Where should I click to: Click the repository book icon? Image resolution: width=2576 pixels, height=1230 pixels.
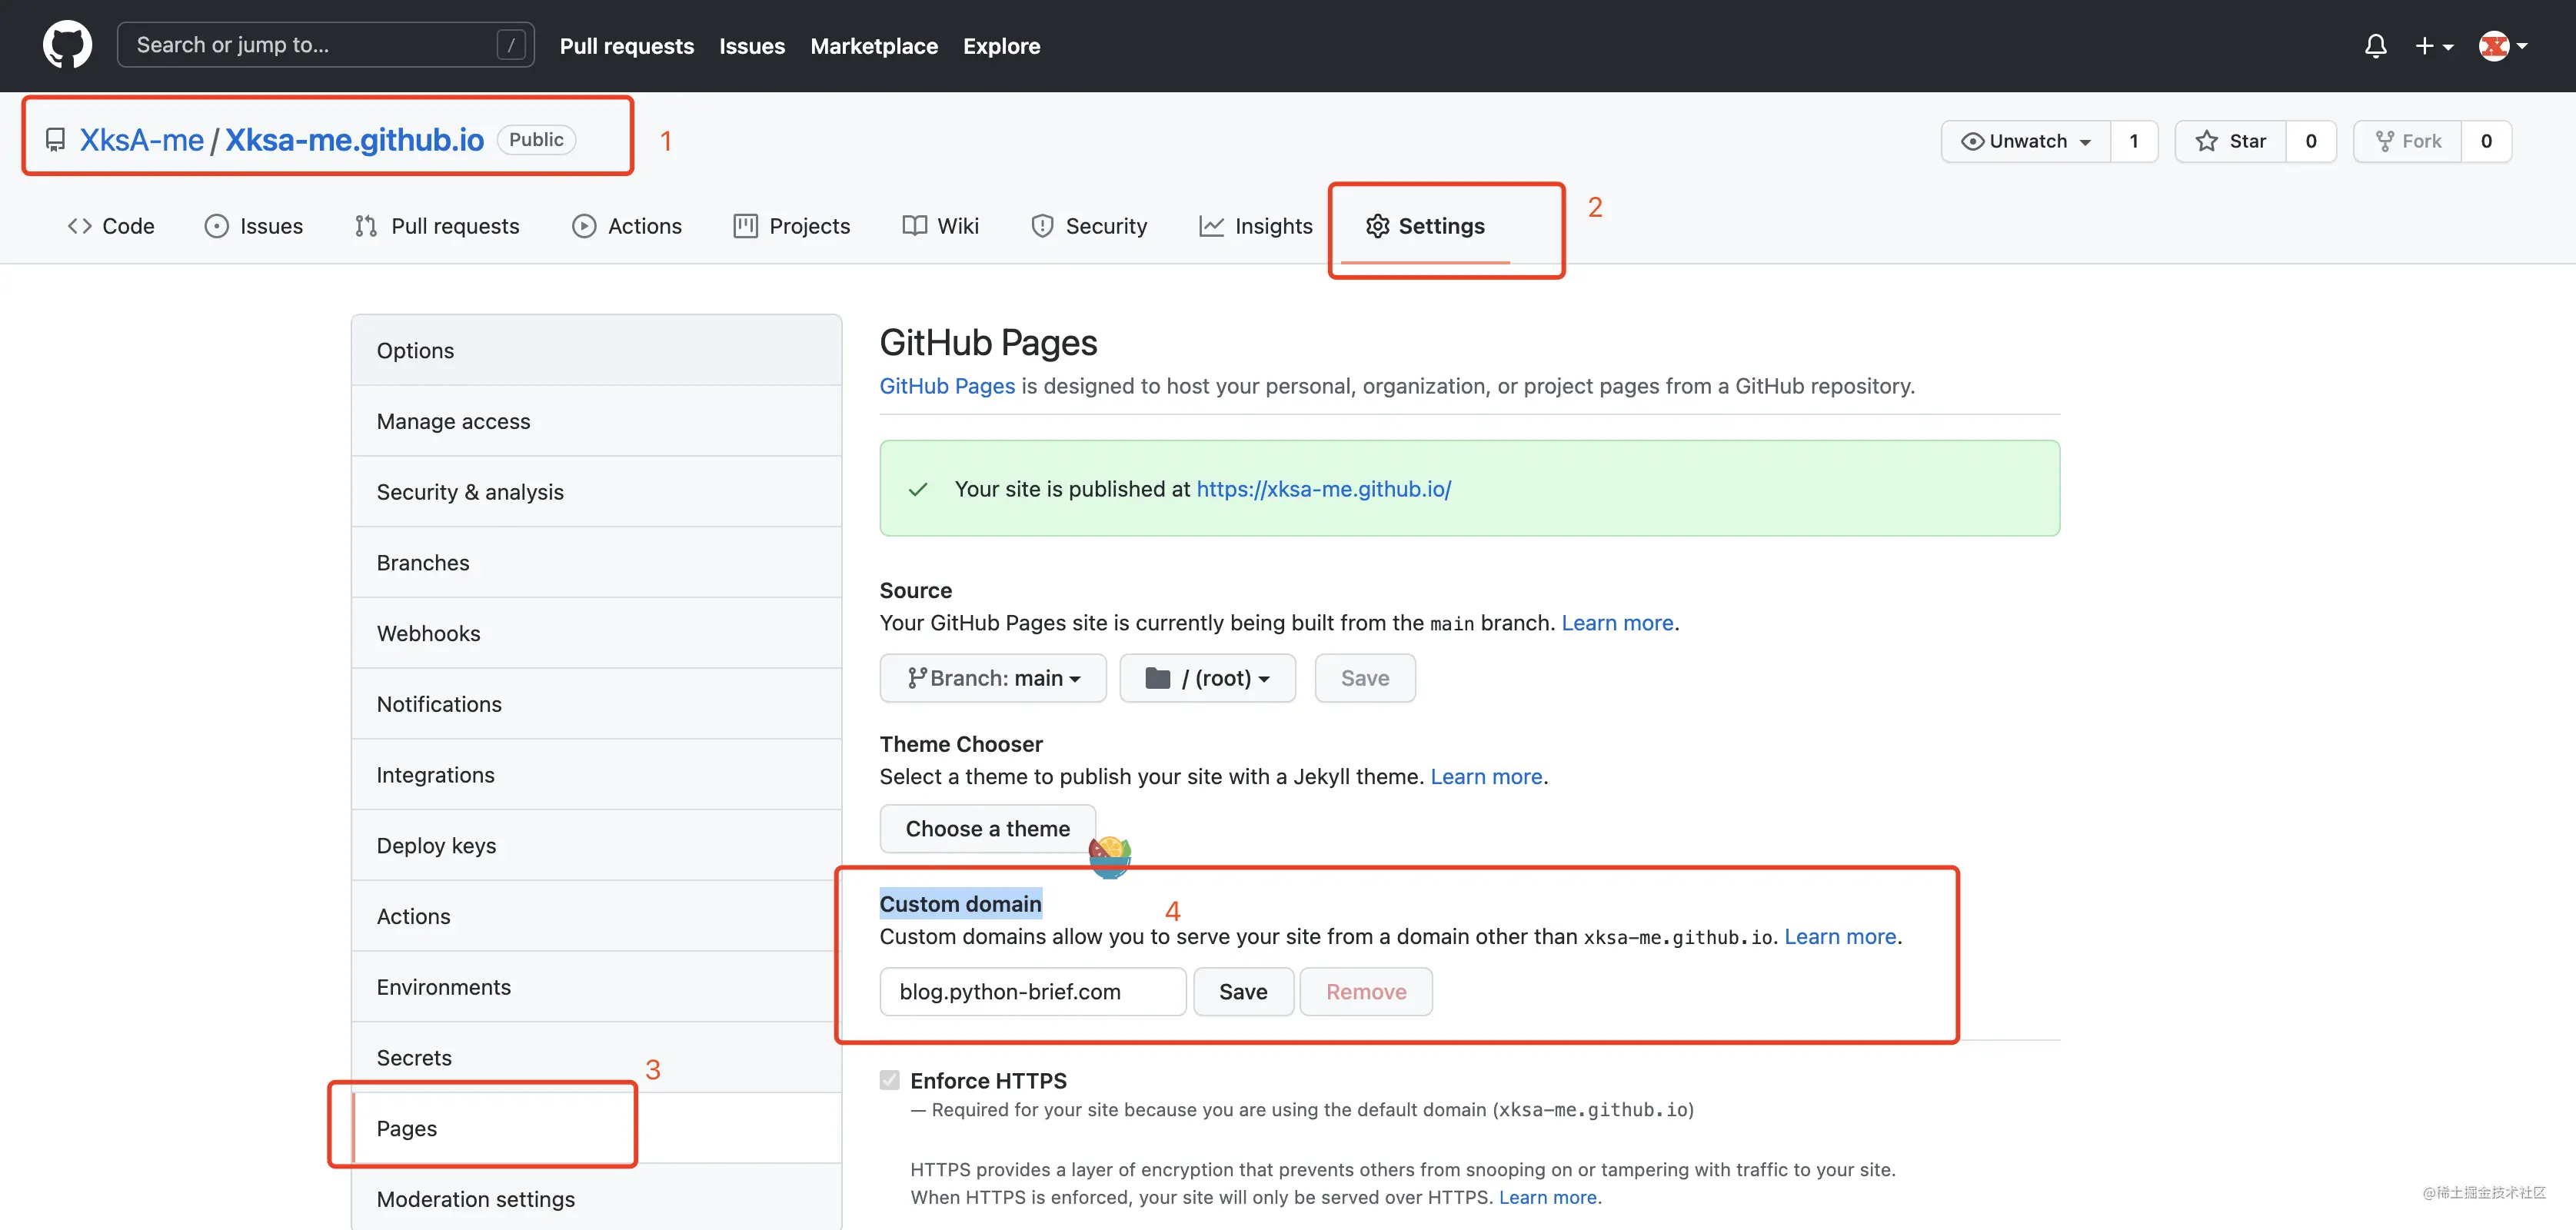tap(56, 140)
